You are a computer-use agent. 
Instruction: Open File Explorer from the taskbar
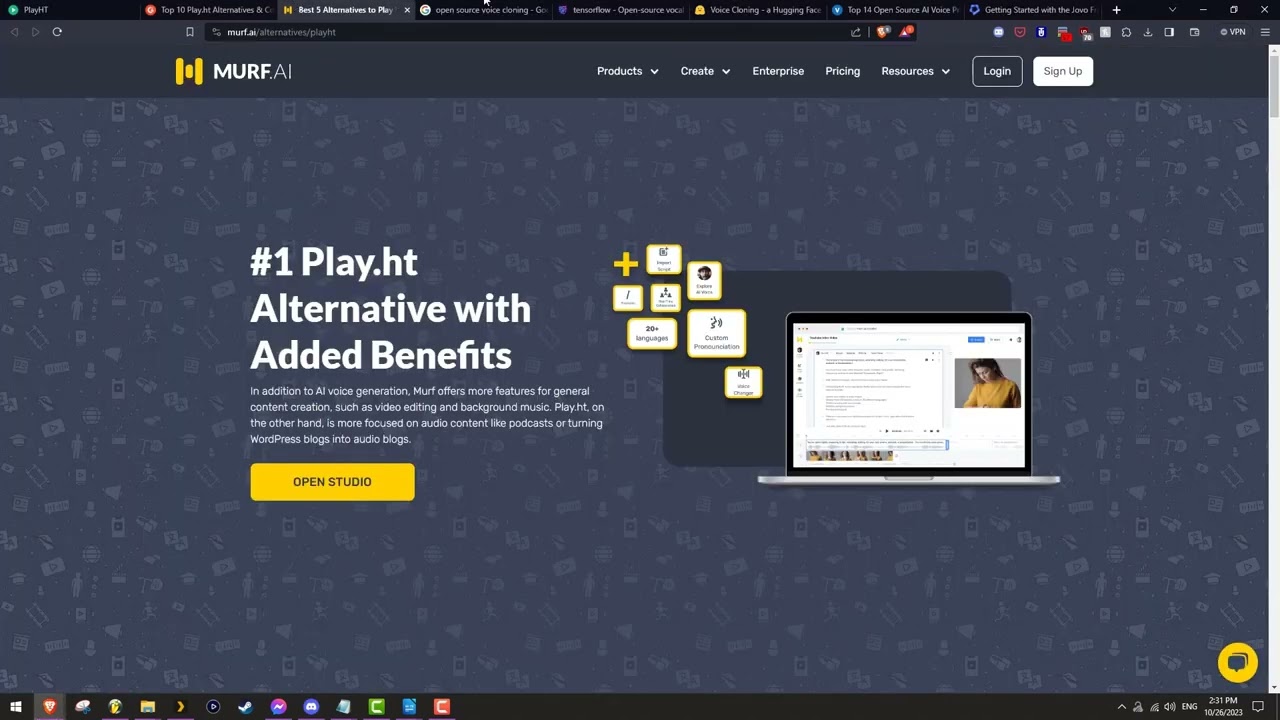(x=147, y=707)
